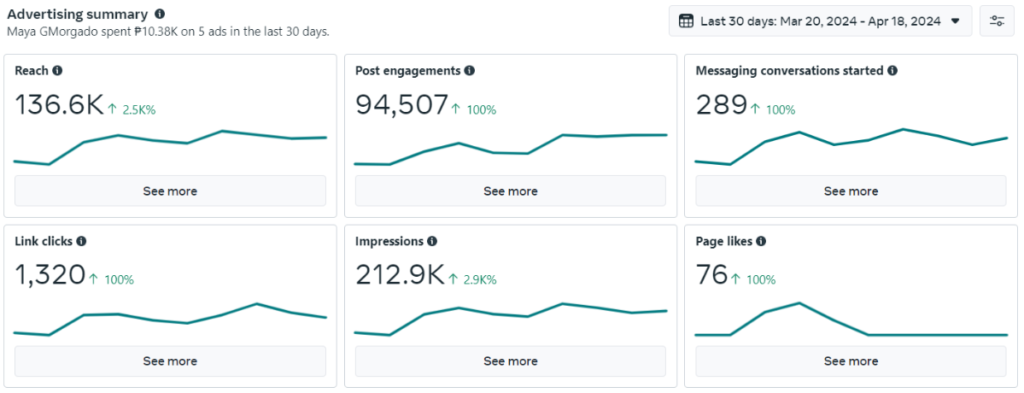See more under Impressions card

(x=510, y=361)
